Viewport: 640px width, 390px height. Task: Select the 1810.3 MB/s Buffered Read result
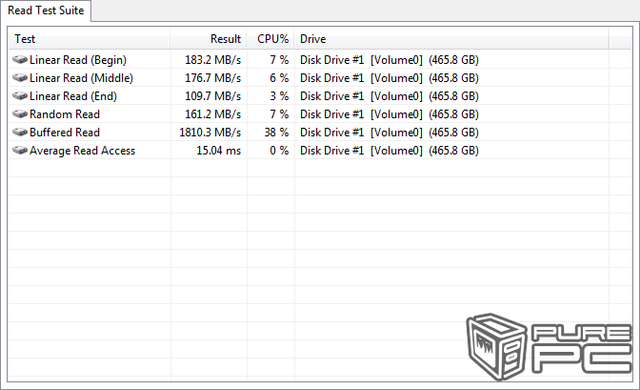pos(210,133)
